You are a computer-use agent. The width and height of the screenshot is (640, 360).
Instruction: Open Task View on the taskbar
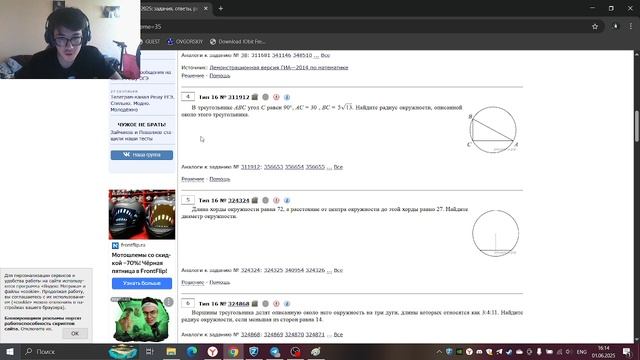coord(149,351)
